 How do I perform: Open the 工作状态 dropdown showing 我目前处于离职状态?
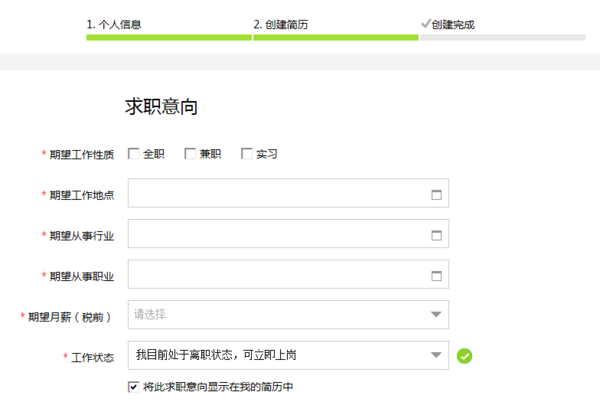[280, 355]
